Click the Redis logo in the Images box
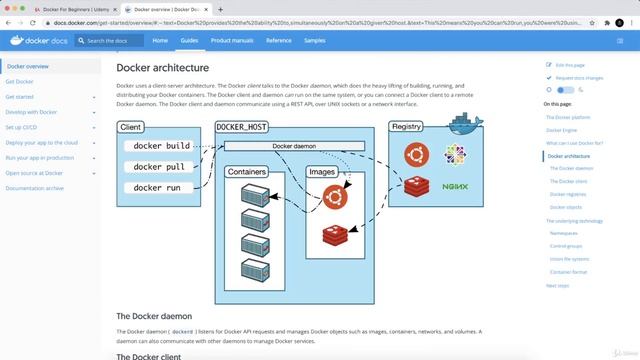 (335, 235)
